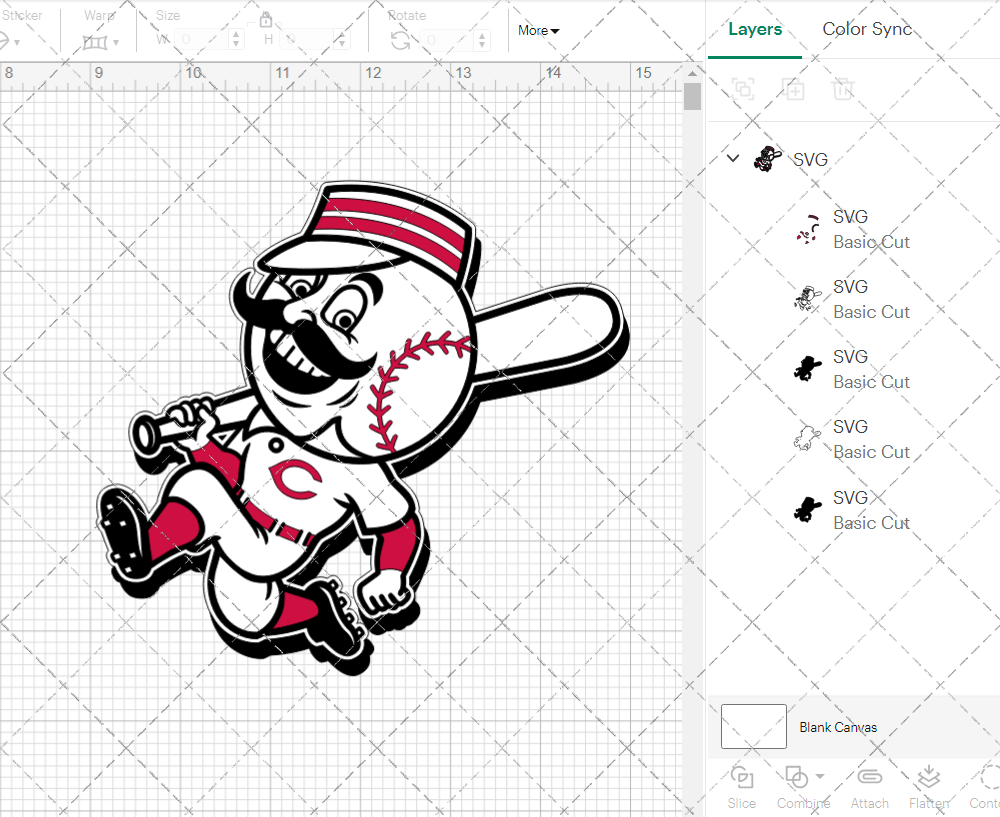Click the Slice tool icon

(x=742, y=777)
